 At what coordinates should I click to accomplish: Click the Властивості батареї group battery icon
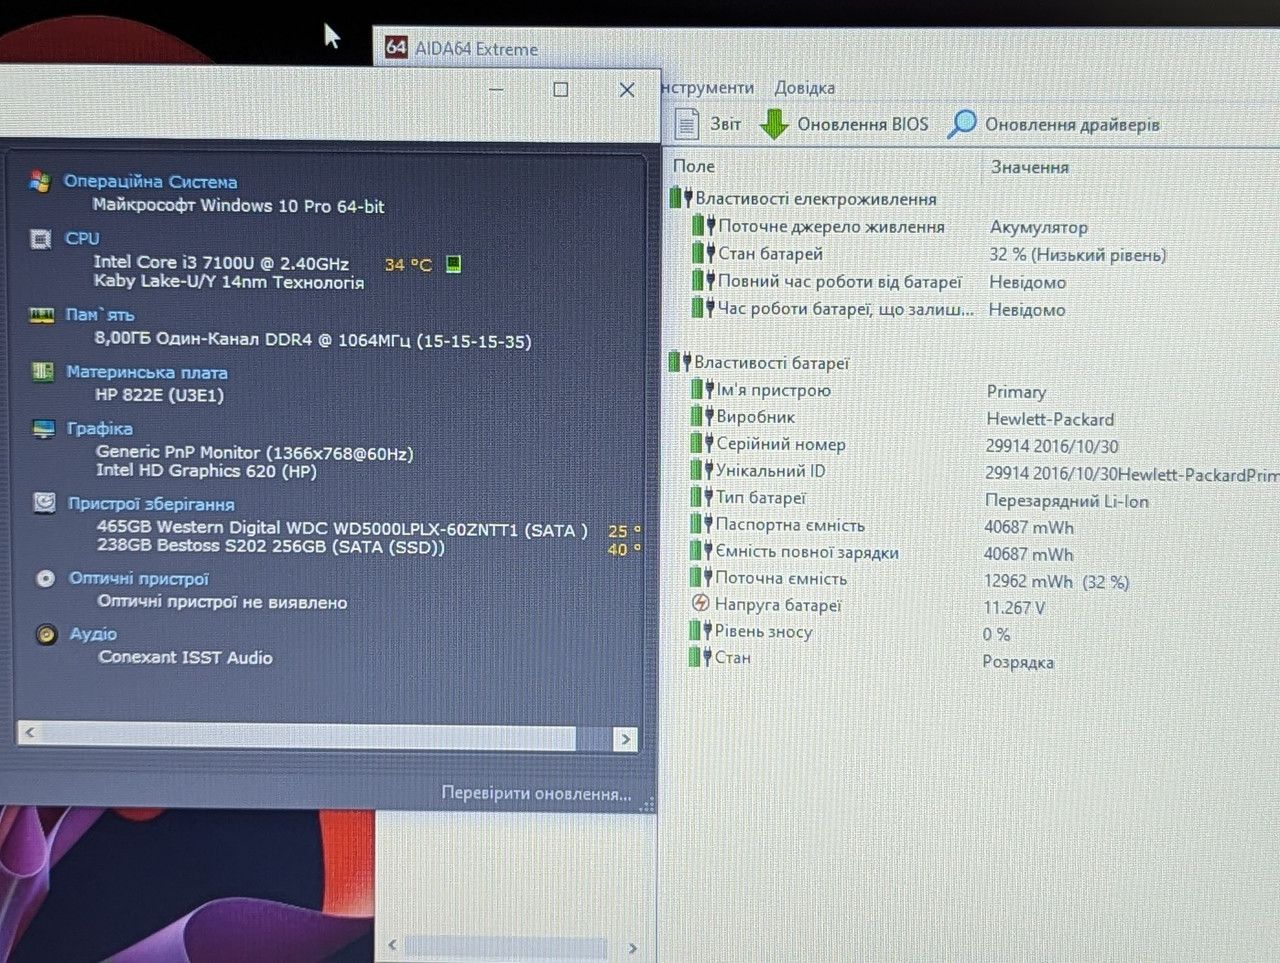(x=680, y=362)
